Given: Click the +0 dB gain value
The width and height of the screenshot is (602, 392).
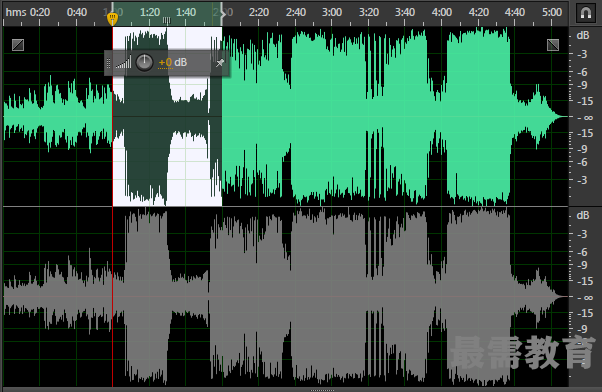Looking at the screenshot, I should tap(173, 63).
